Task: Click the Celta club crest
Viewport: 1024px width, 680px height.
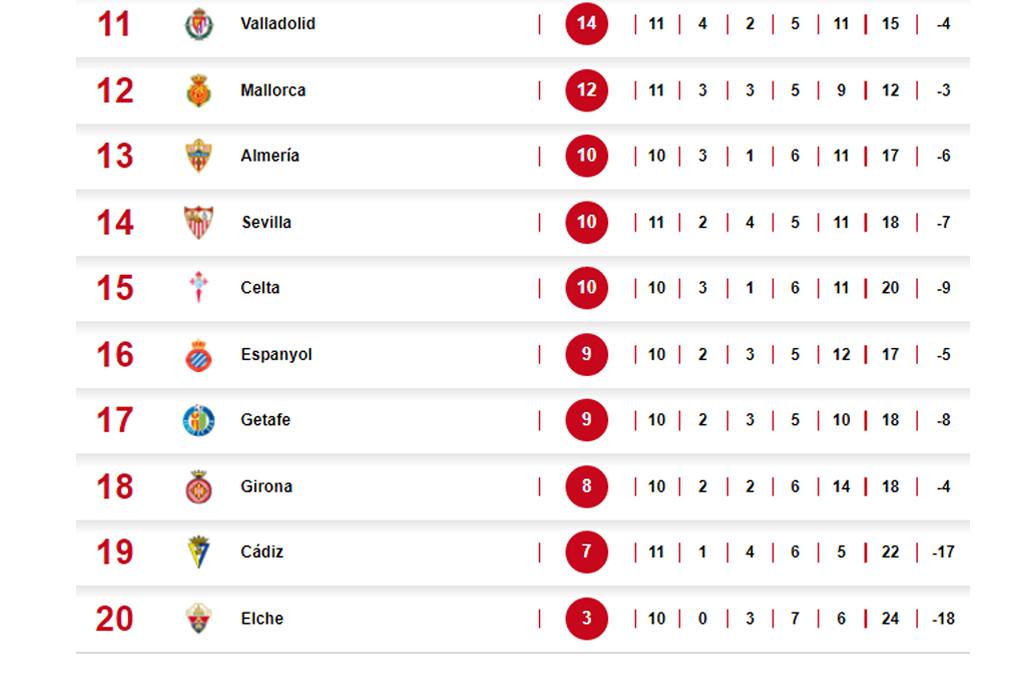Action: pyautogui.click(x=199, y=288)
